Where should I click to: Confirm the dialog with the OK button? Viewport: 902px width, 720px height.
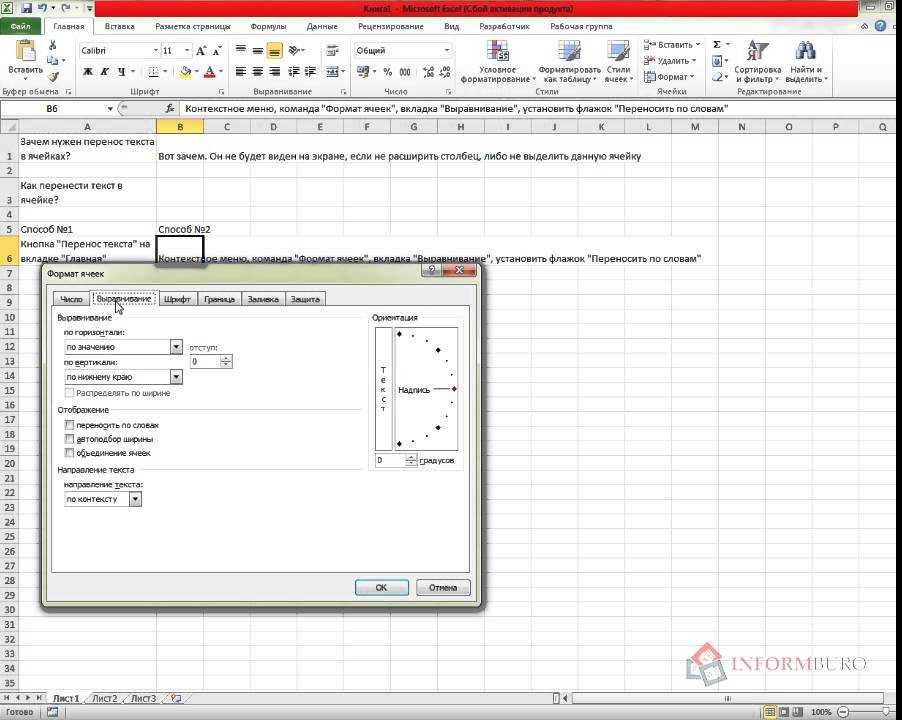pyautogui.click(x=382, y=587)
